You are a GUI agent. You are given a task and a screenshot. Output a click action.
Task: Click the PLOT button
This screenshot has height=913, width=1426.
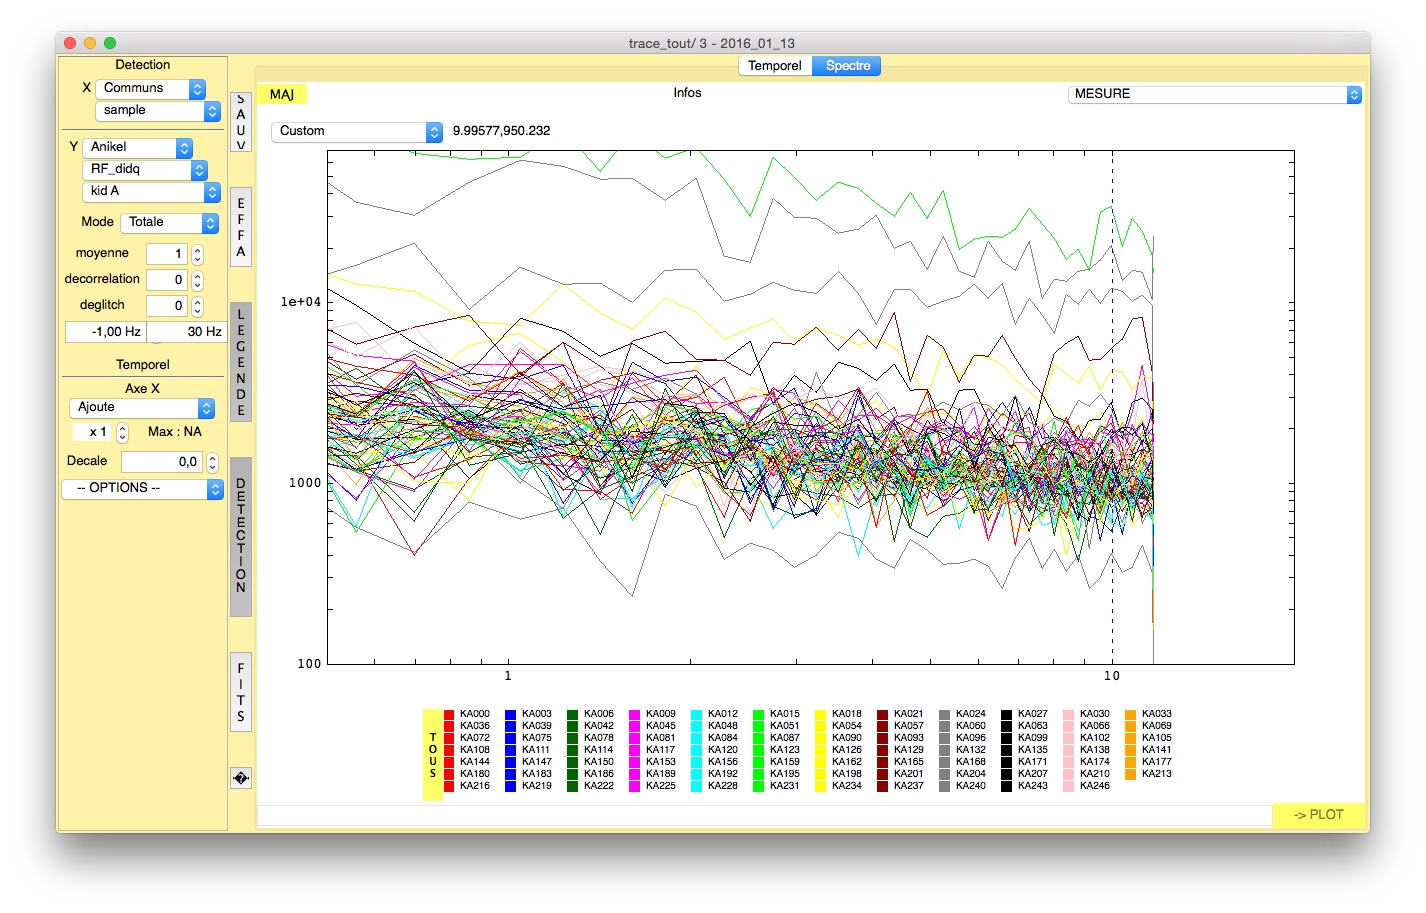click(1318, 815)
